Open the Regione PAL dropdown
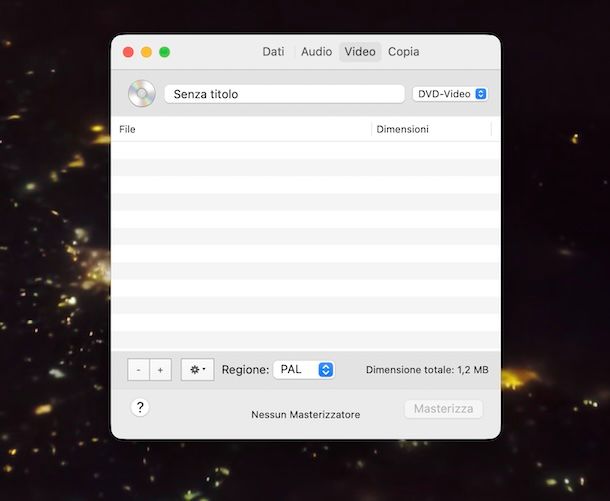Viewport: 610px width, 501px height. click(304, 370)
